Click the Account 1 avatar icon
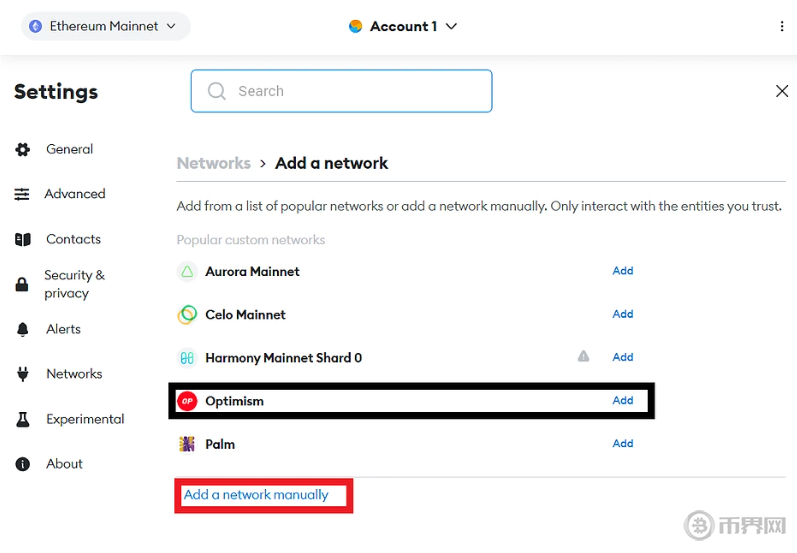 (355, 26)
